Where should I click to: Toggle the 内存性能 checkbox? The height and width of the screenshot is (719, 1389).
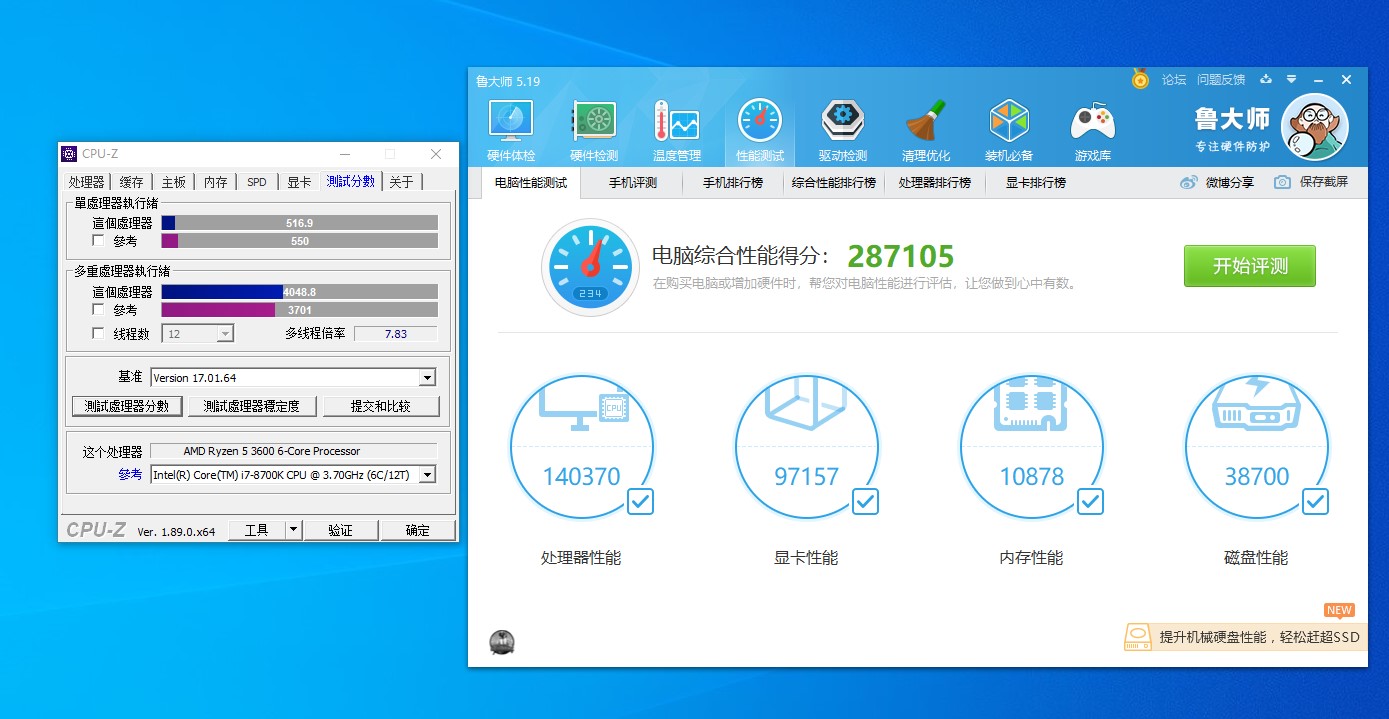[x=1090, y=501]
